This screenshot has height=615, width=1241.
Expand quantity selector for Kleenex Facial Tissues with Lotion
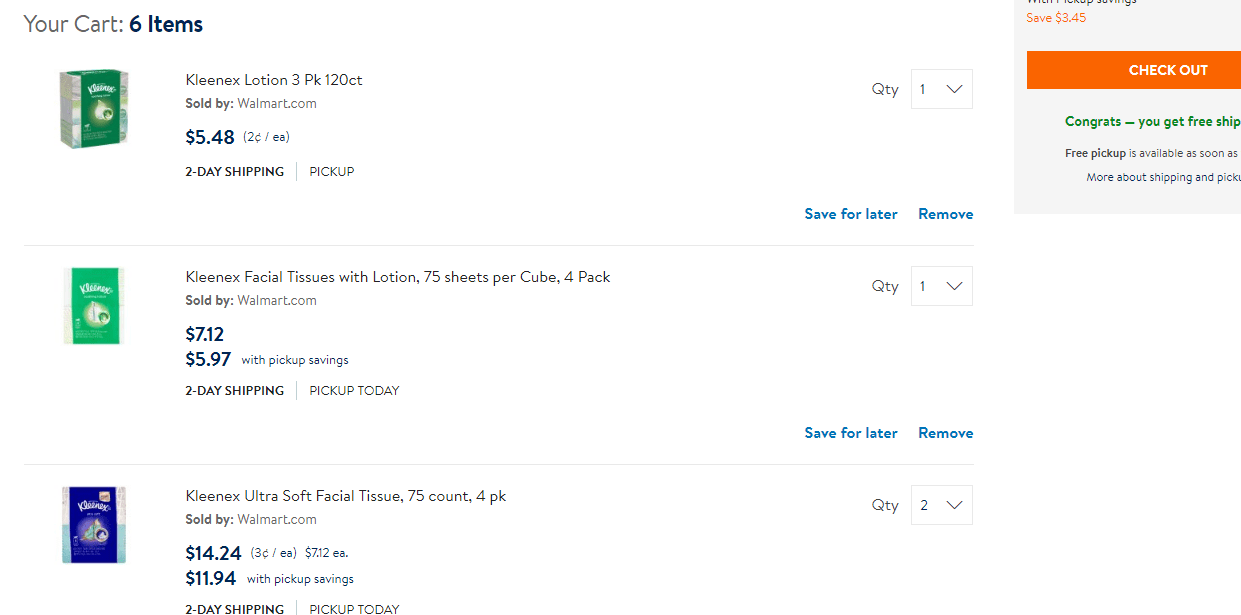point(941,286)
